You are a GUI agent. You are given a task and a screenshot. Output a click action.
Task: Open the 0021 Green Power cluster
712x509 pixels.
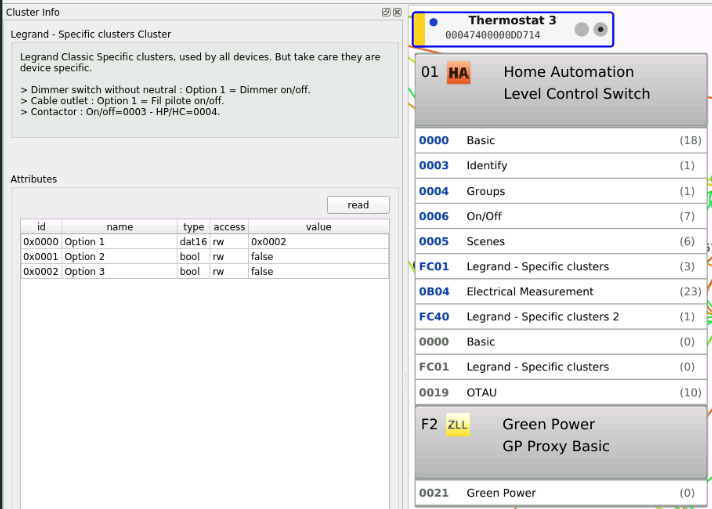561,493
